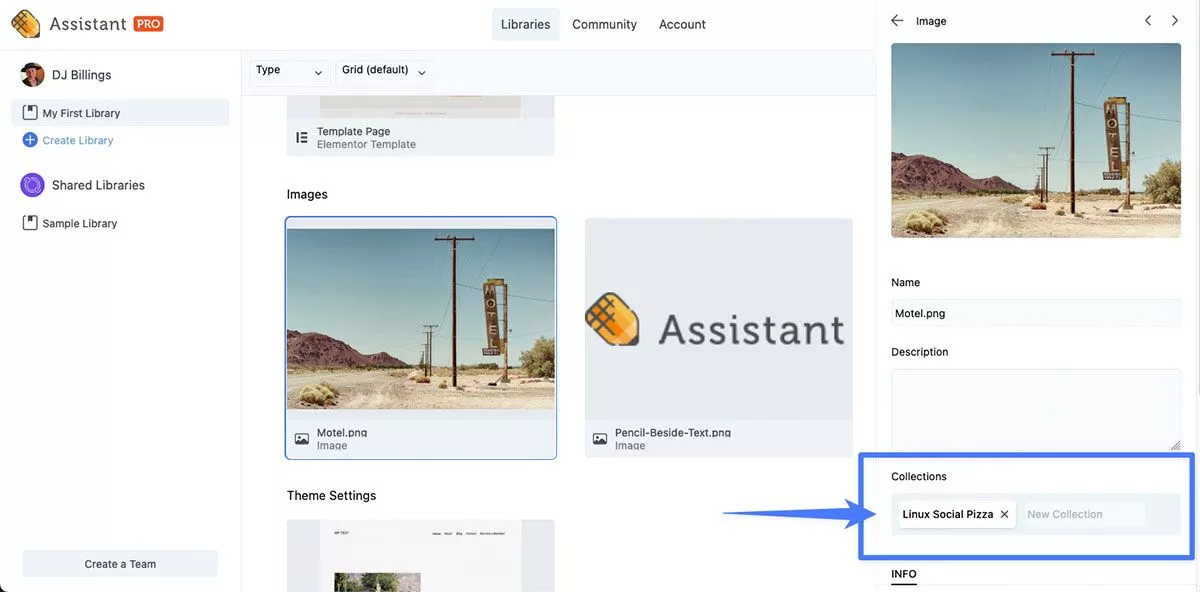Click the DJ Billings user name

point(81,75)
